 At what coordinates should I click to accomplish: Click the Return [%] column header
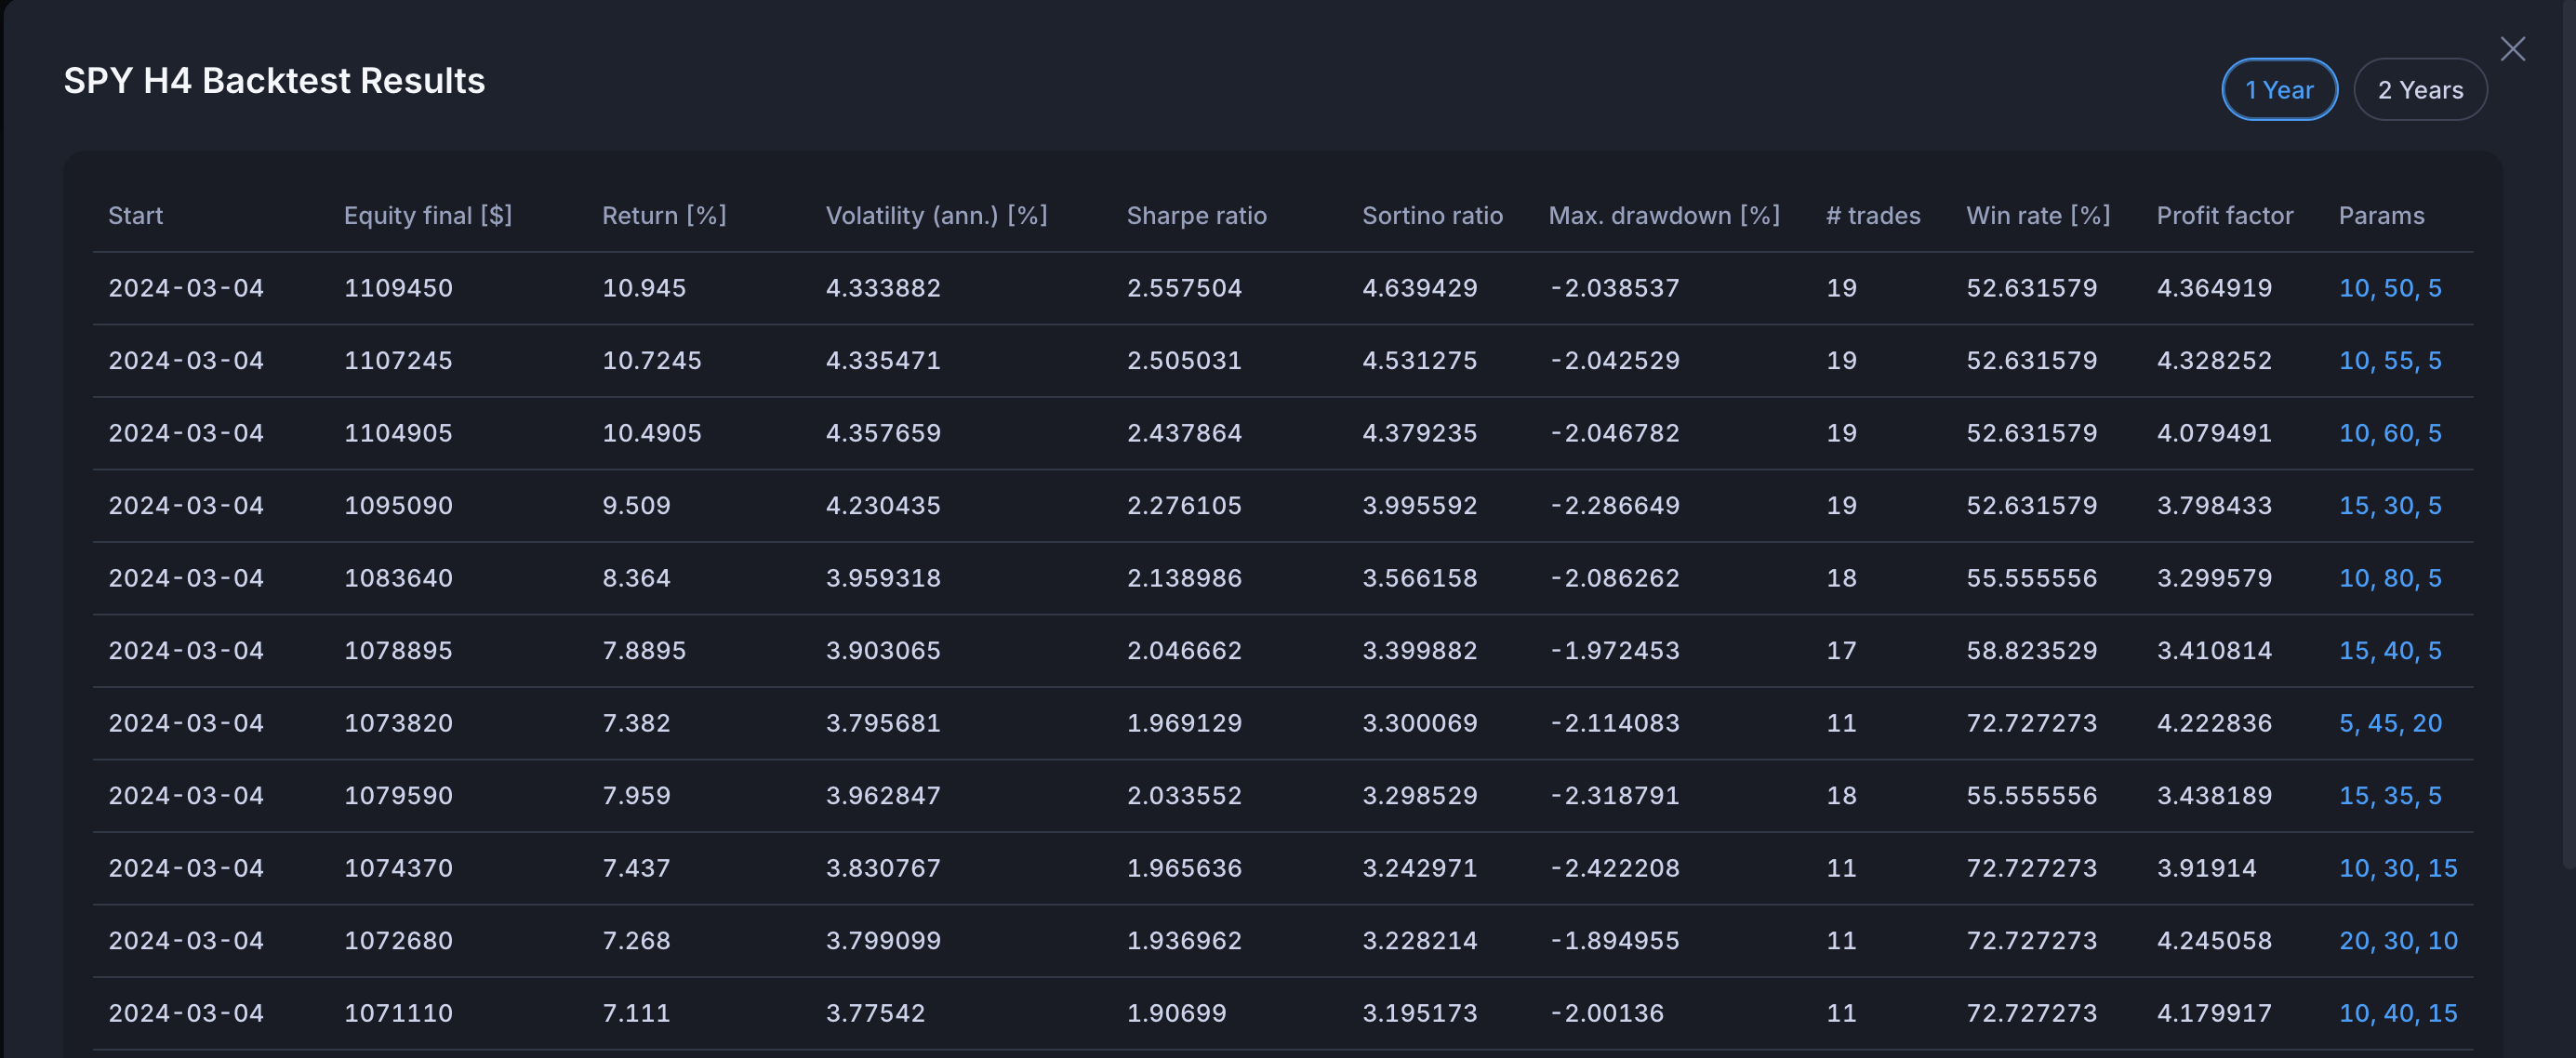pyautogui.click(x=664, y=216)
